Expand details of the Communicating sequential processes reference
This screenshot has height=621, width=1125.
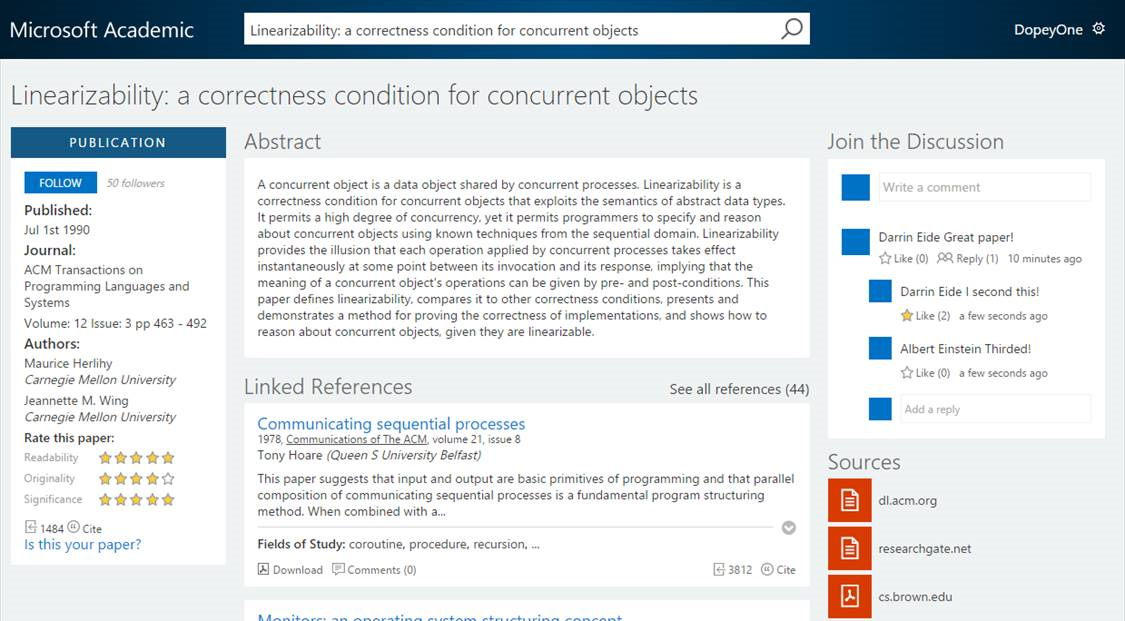click(789, 527)
